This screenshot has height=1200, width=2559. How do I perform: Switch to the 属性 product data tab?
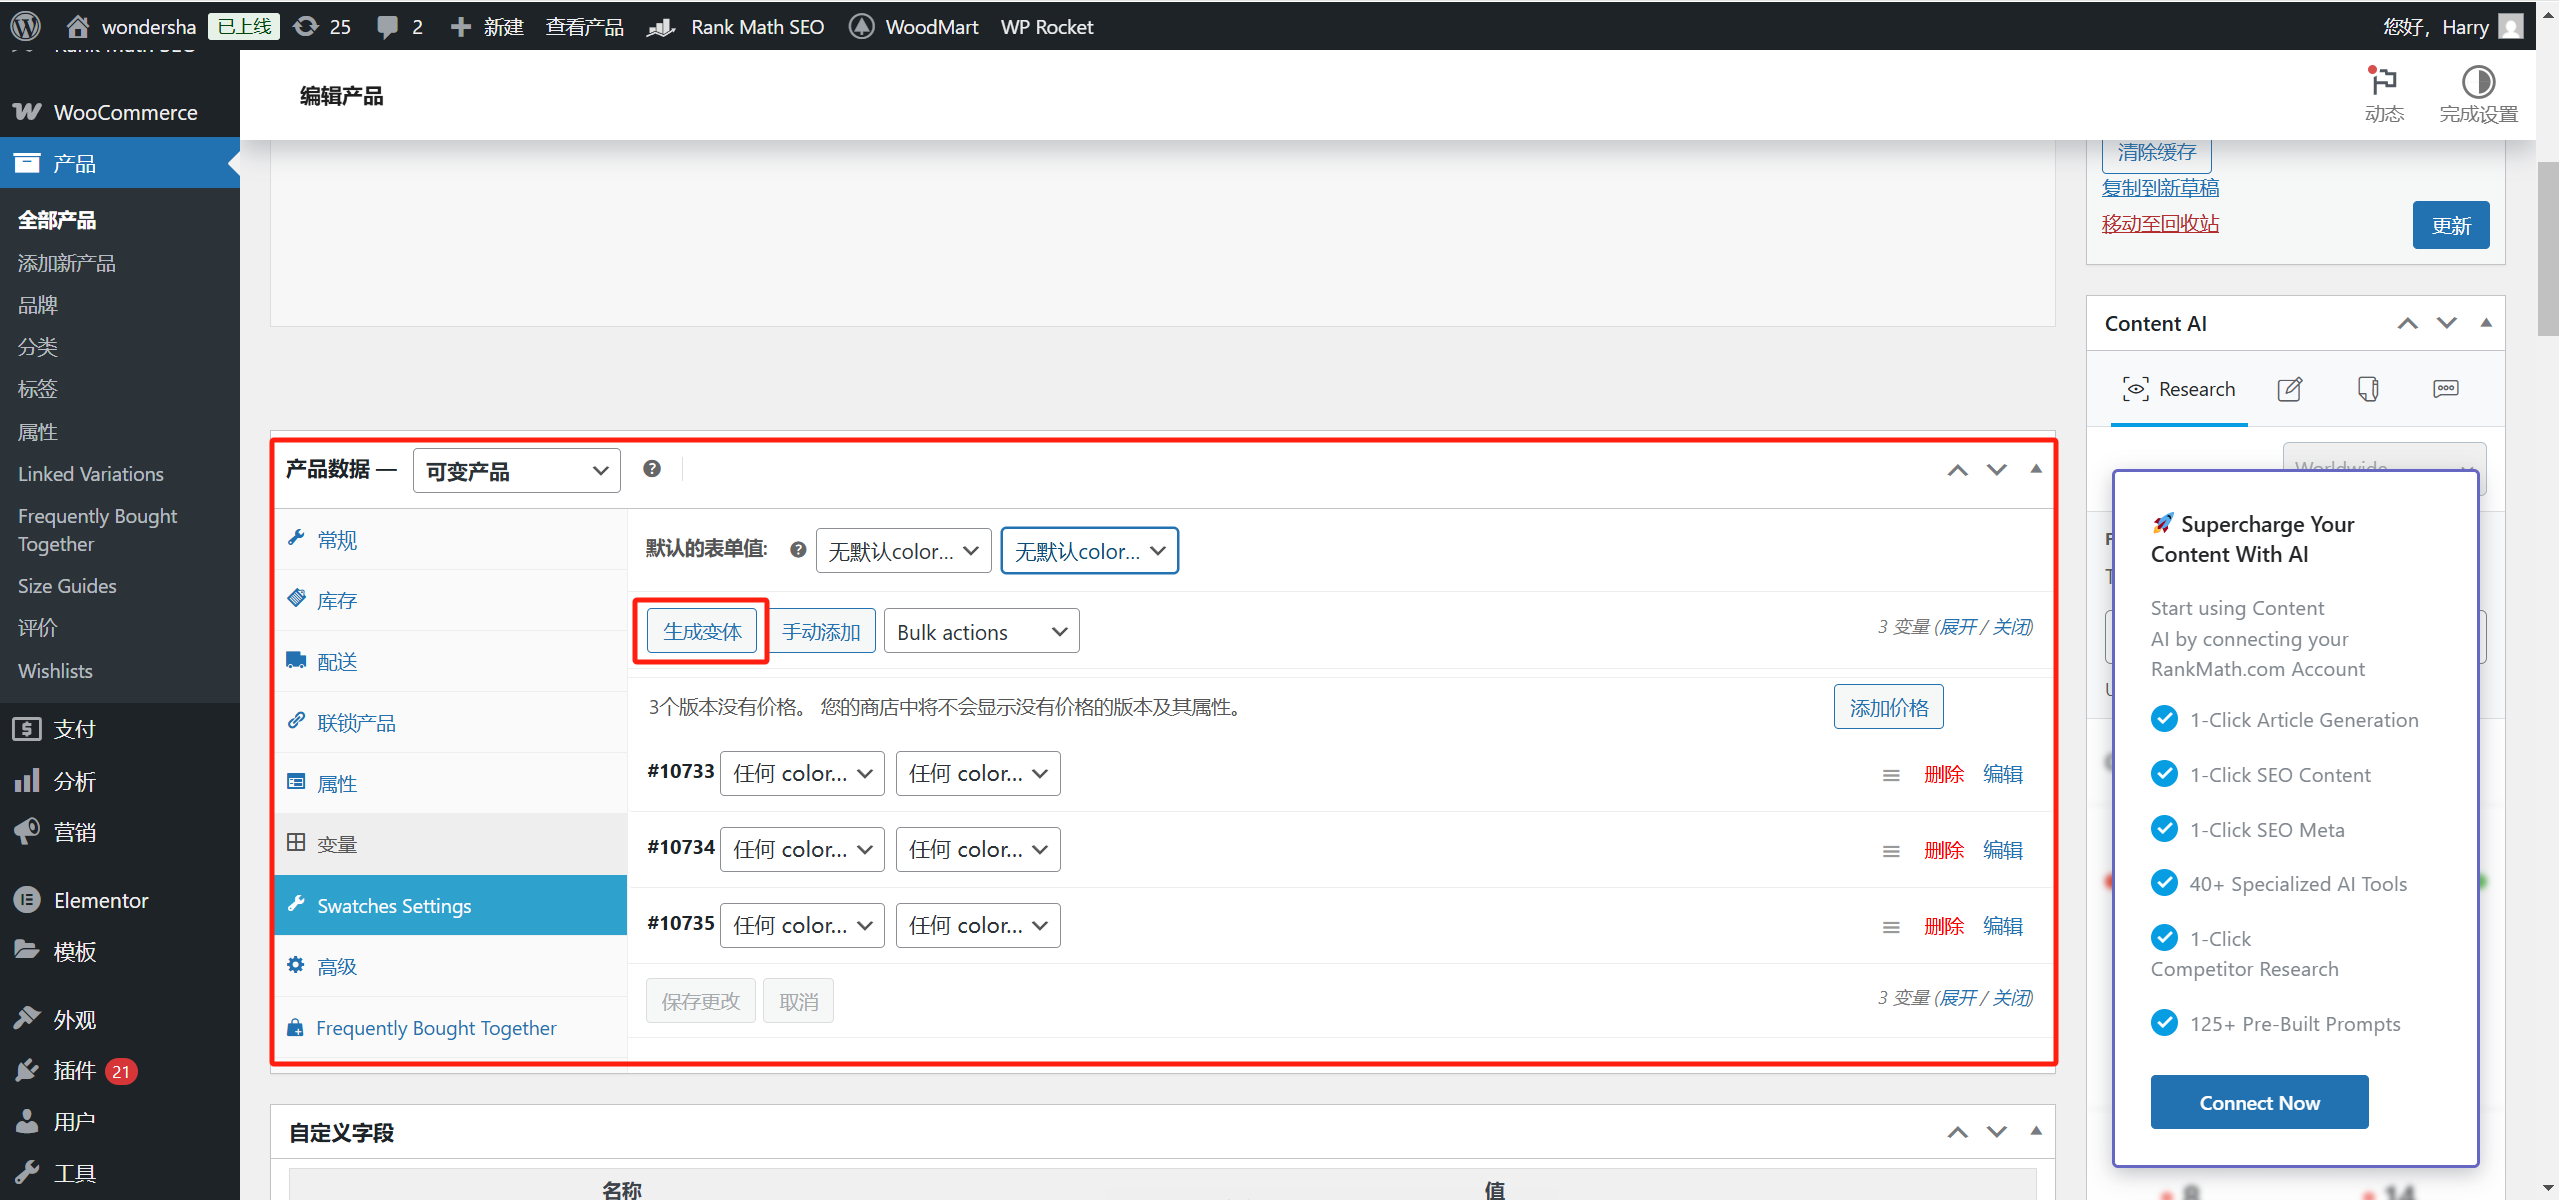337,784
